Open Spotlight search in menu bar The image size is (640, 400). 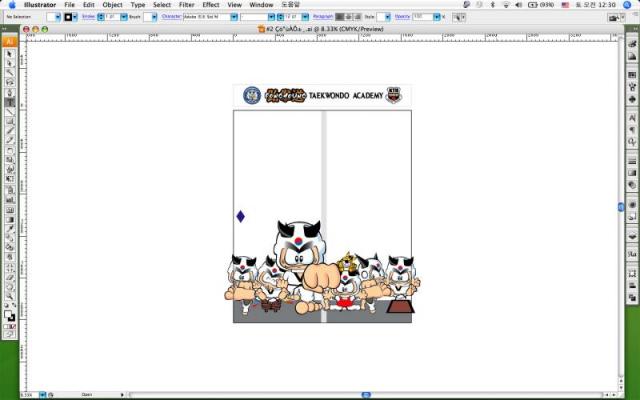[627, 5]
